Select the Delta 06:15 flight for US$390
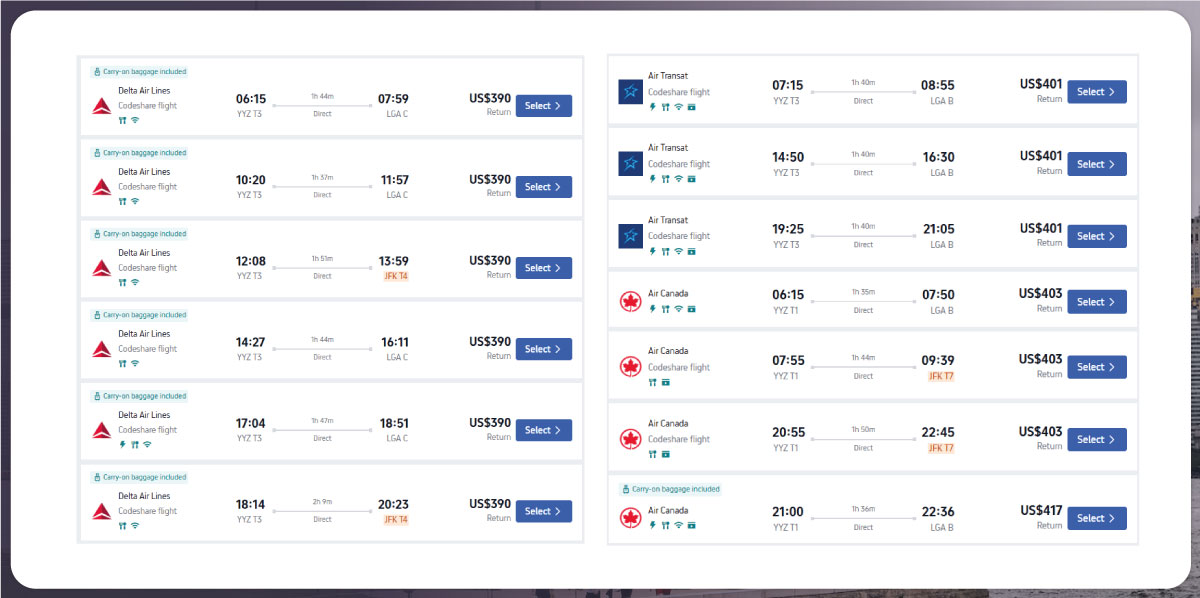Image resolution: width=1200 pixels, height=598 pixels. tap(543, 106)
